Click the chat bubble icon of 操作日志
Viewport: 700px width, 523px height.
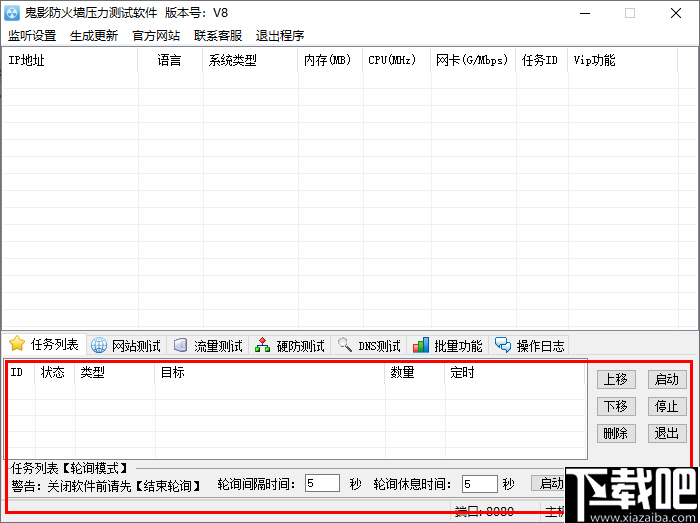503,345
